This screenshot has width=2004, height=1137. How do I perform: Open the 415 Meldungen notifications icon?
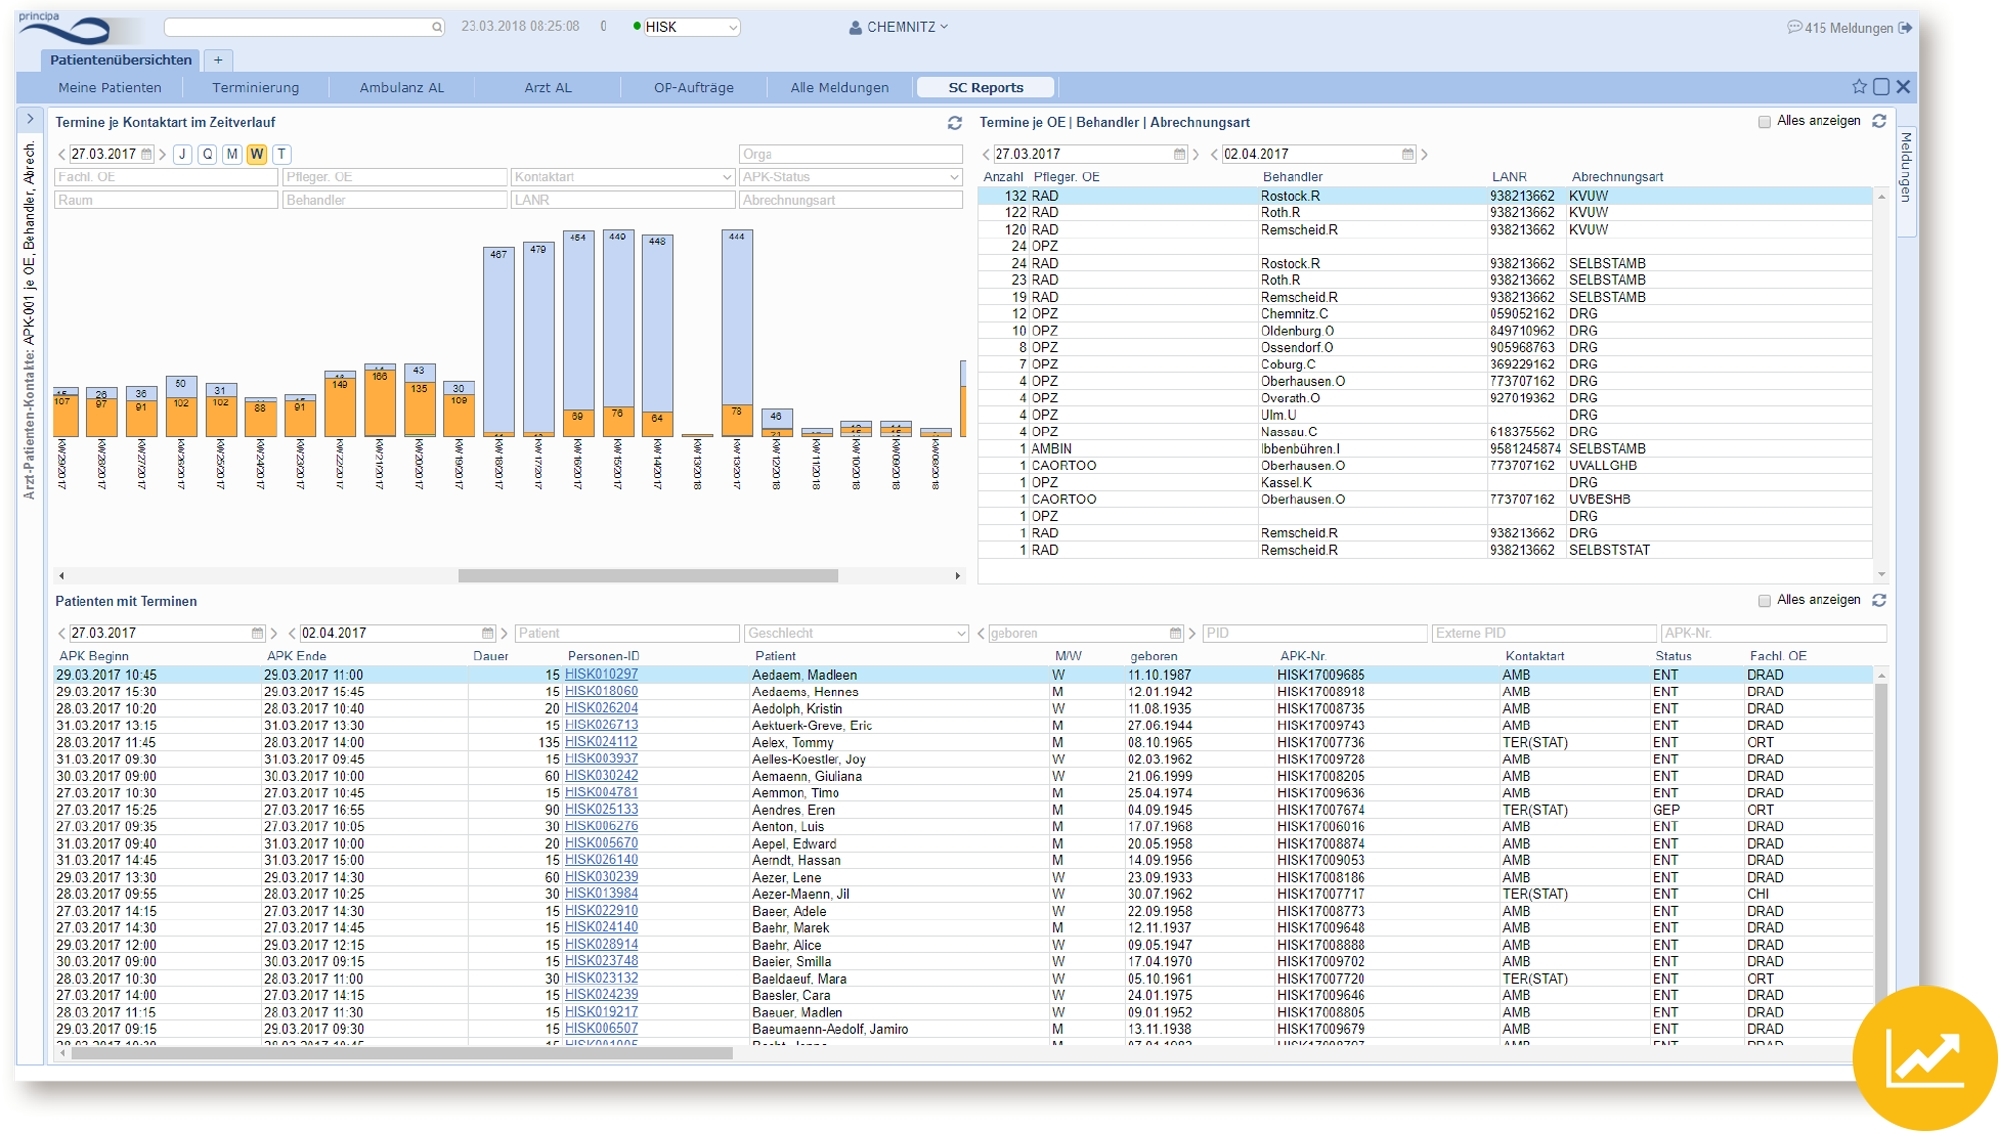[1793, 28]
